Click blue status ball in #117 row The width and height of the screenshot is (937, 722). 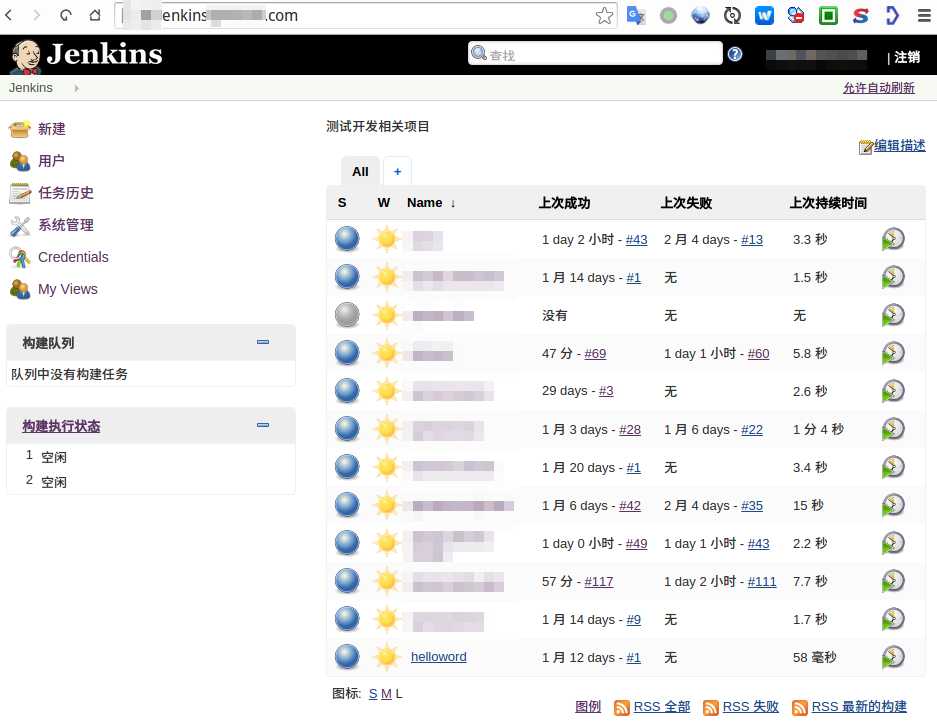click(x=347, y=581)
